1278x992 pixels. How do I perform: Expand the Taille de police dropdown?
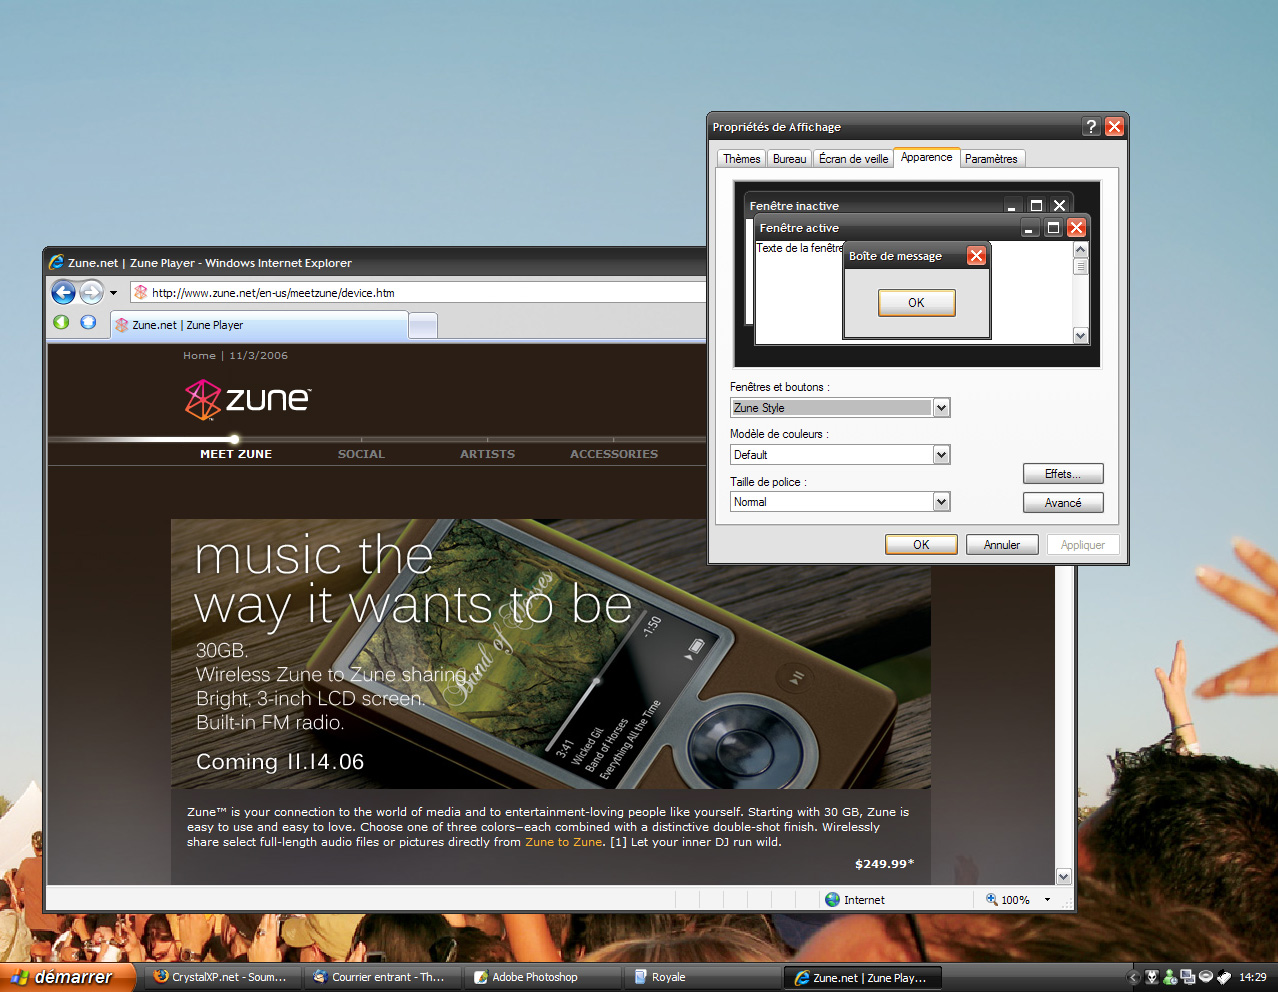[x=941, y=502]
